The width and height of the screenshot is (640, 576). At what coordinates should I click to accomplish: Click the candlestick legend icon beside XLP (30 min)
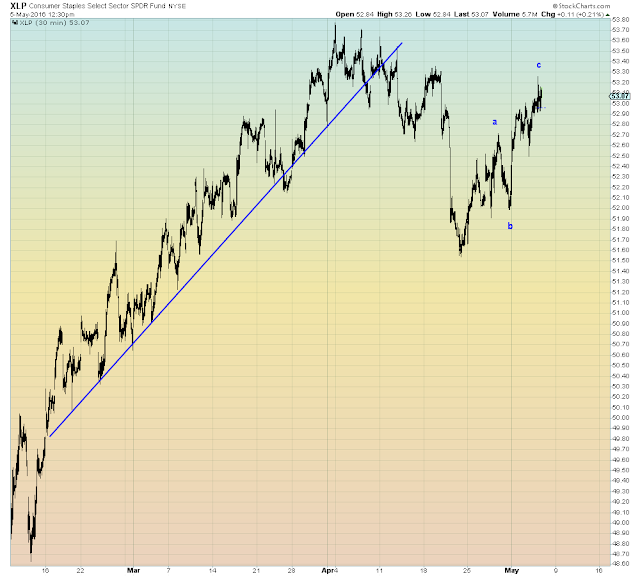pos(16,23)
